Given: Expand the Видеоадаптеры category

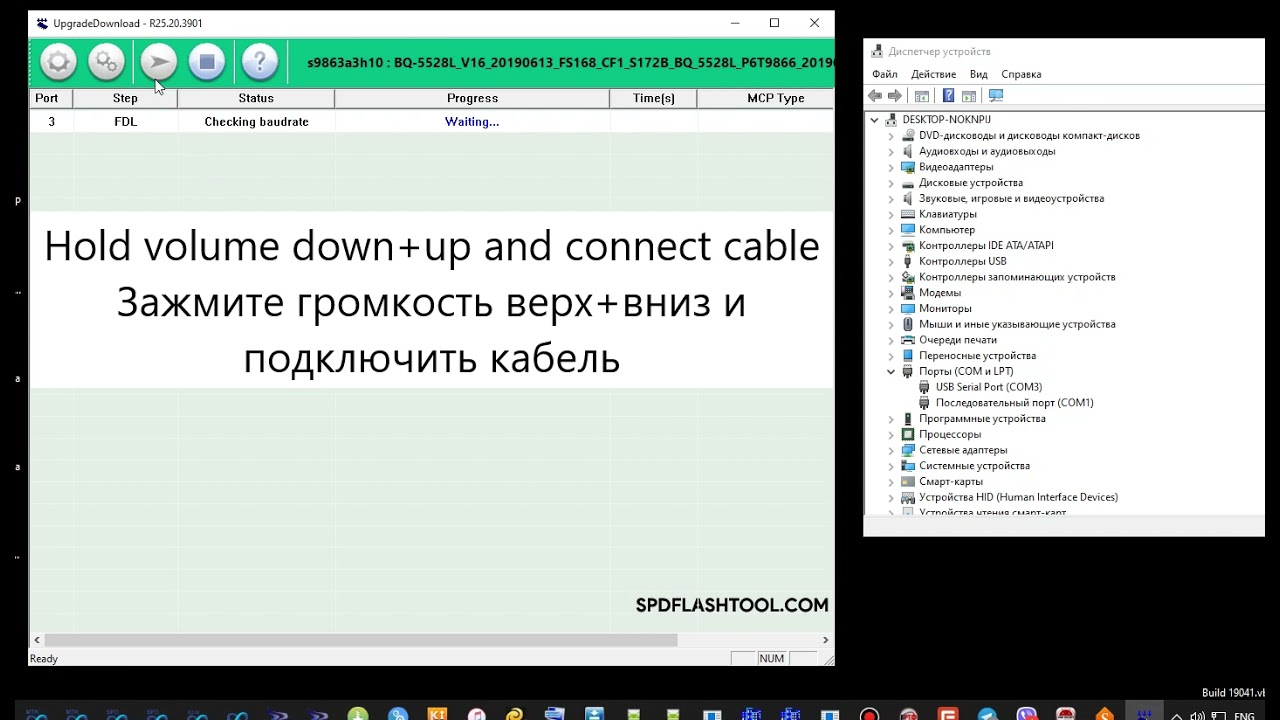Looking at the screenshot, I should 891,167.
